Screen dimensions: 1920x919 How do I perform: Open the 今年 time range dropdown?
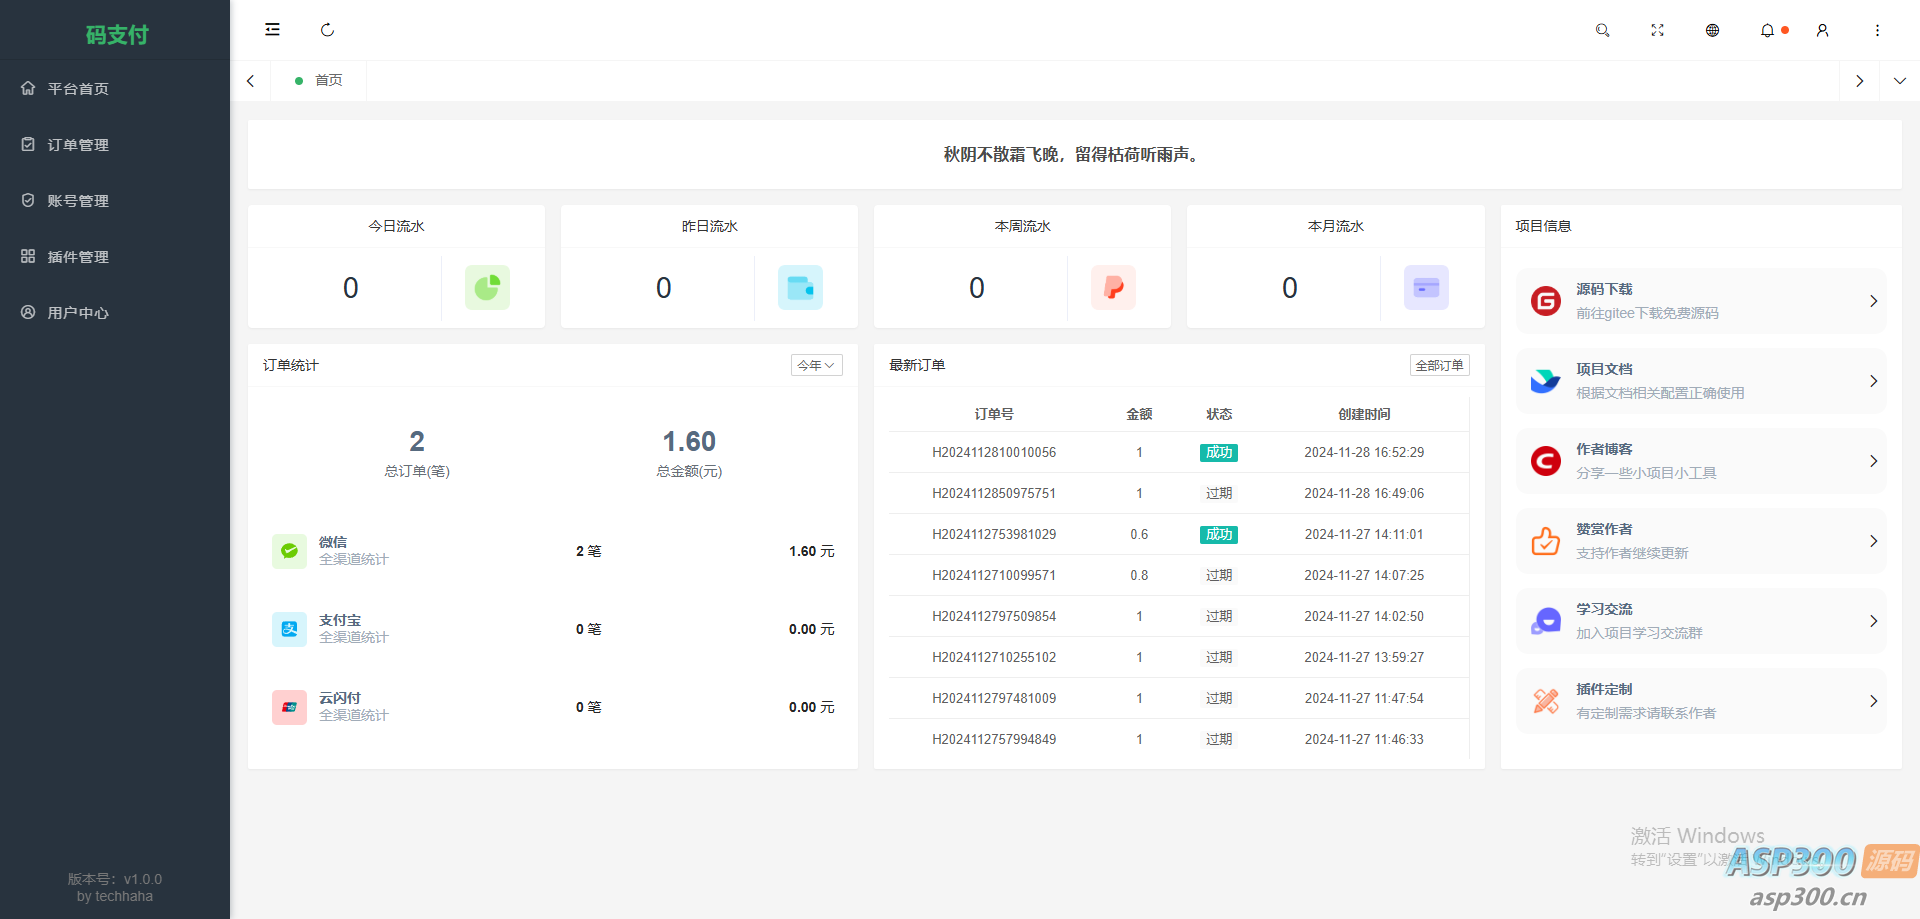(x=816, y=365)
